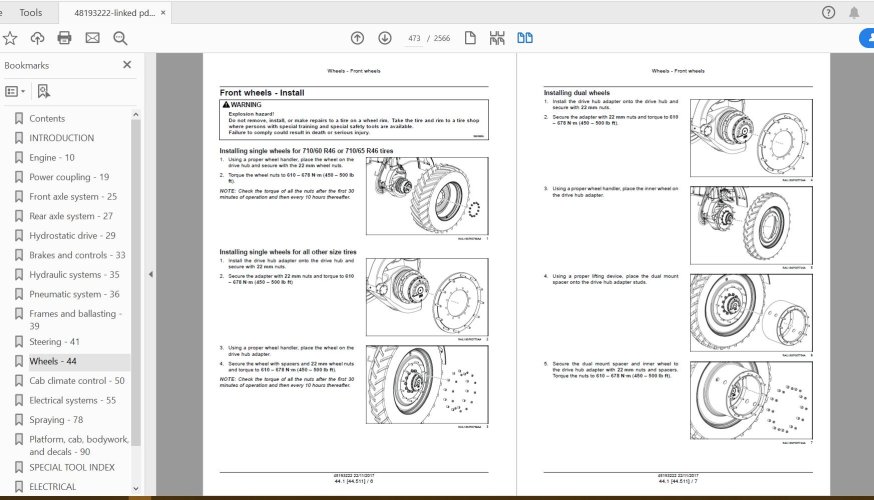Click the find current bookmark icon

43,91
